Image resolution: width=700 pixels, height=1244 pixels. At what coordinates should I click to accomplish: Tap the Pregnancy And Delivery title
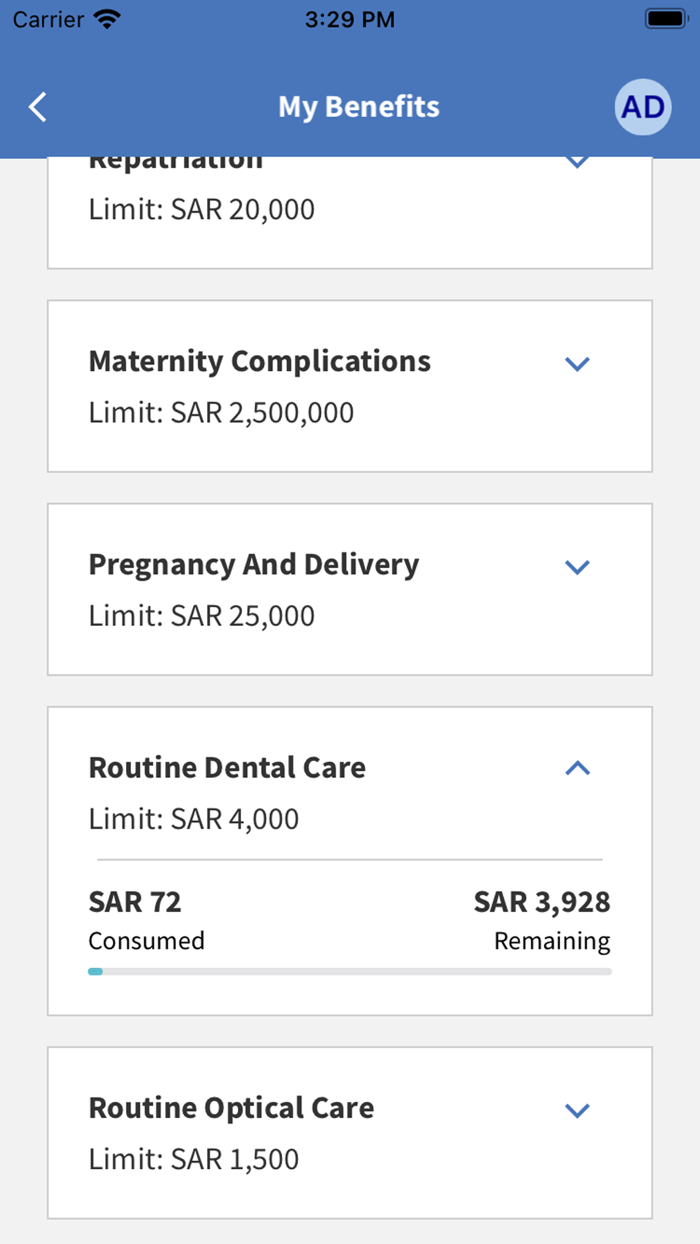[x=254, y=564]
